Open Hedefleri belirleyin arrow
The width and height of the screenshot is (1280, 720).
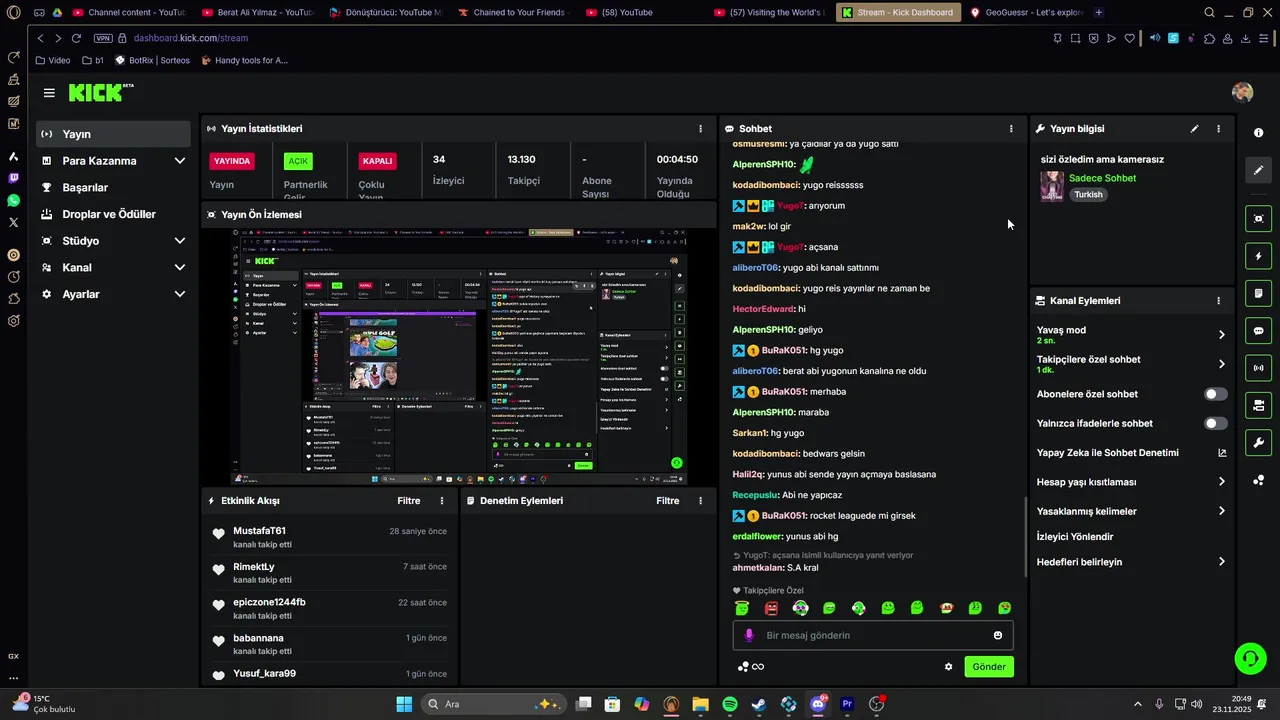click(x=1221, y=562)
